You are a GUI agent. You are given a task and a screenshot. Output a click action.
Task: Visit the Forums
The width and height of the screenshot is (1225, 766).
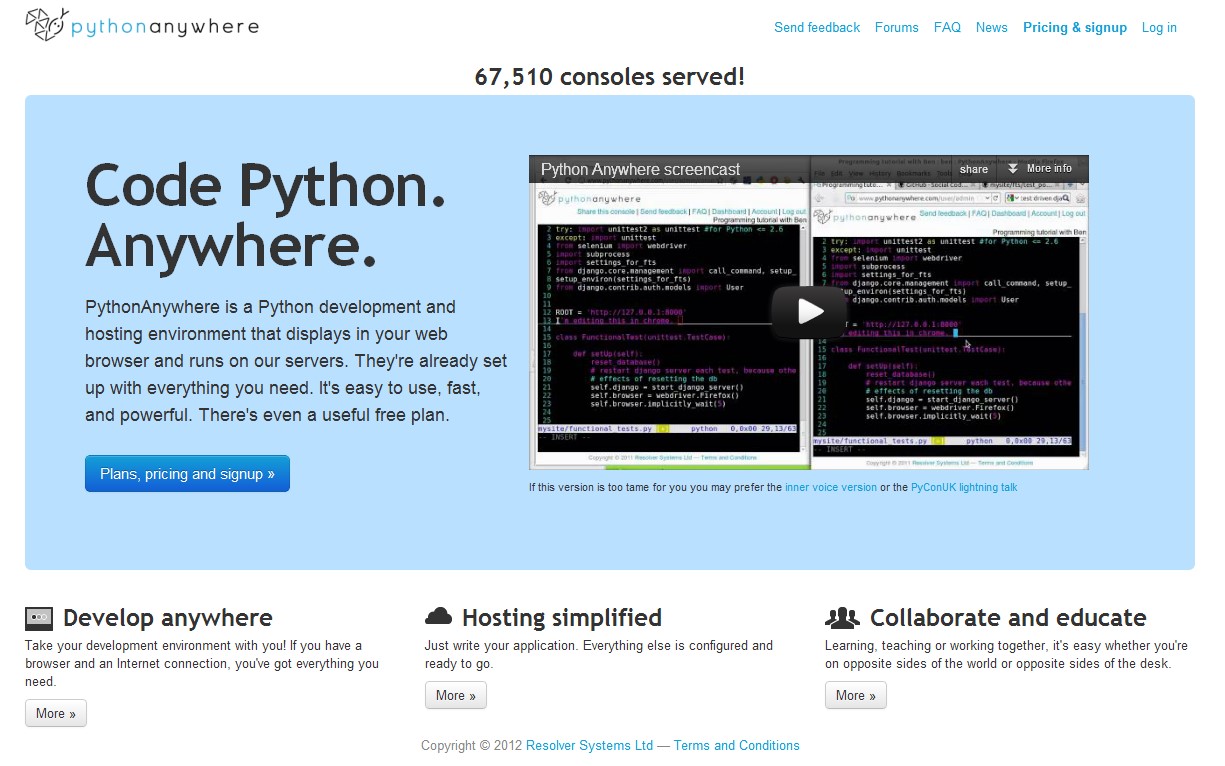click(x=896, y=27)
